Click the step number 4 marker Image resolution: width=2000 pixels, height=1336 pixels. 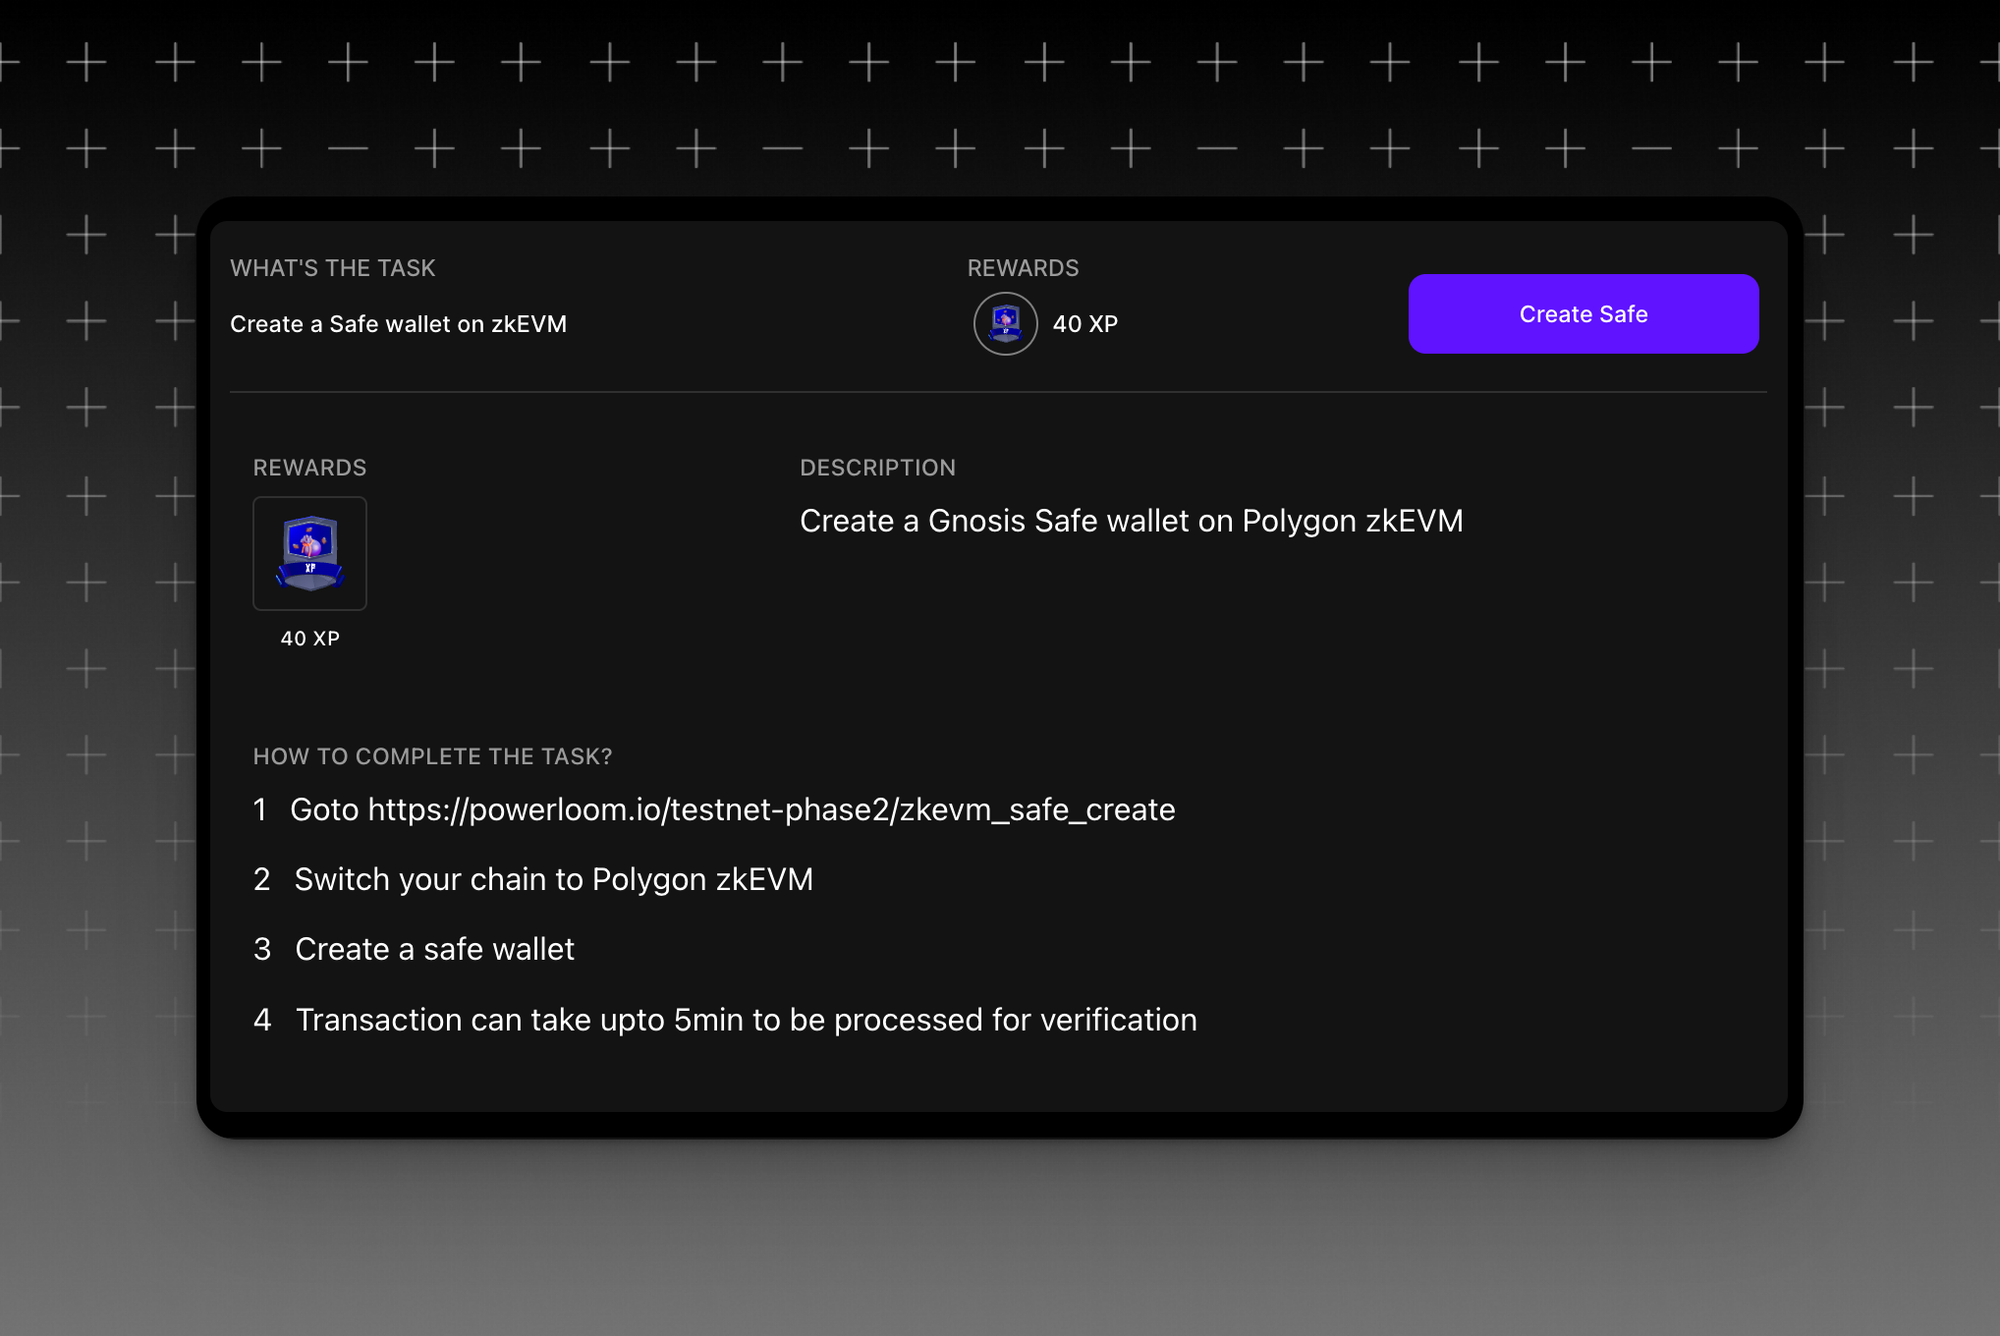pyautogui.click(x=262, y=1020)
